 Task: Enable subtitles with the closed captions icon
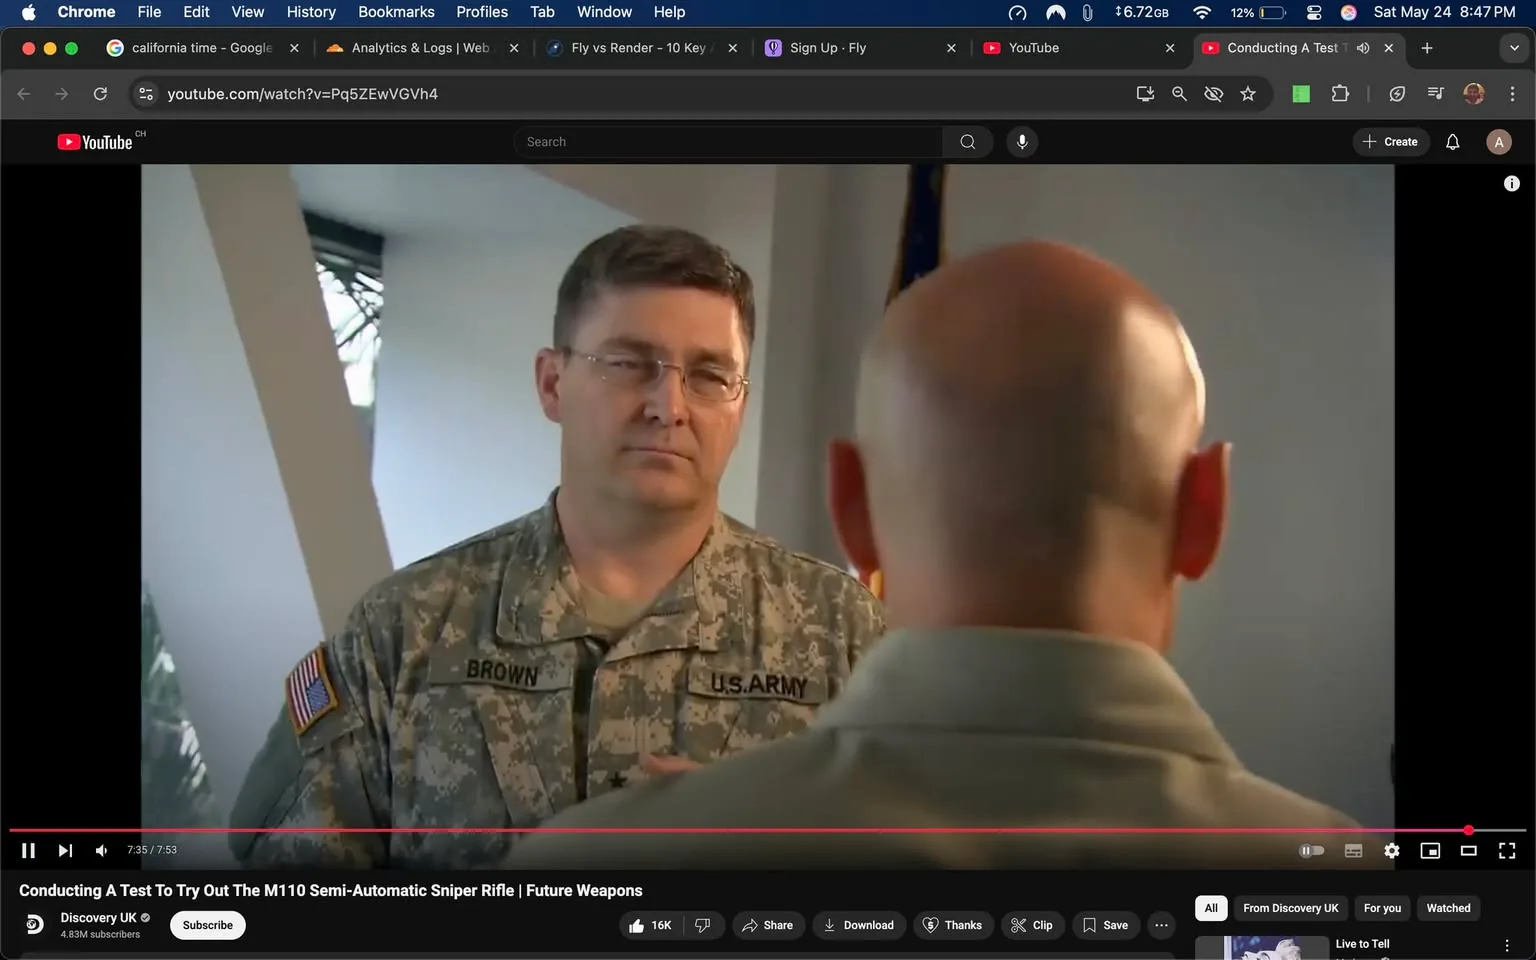[x=1353, y=850]
